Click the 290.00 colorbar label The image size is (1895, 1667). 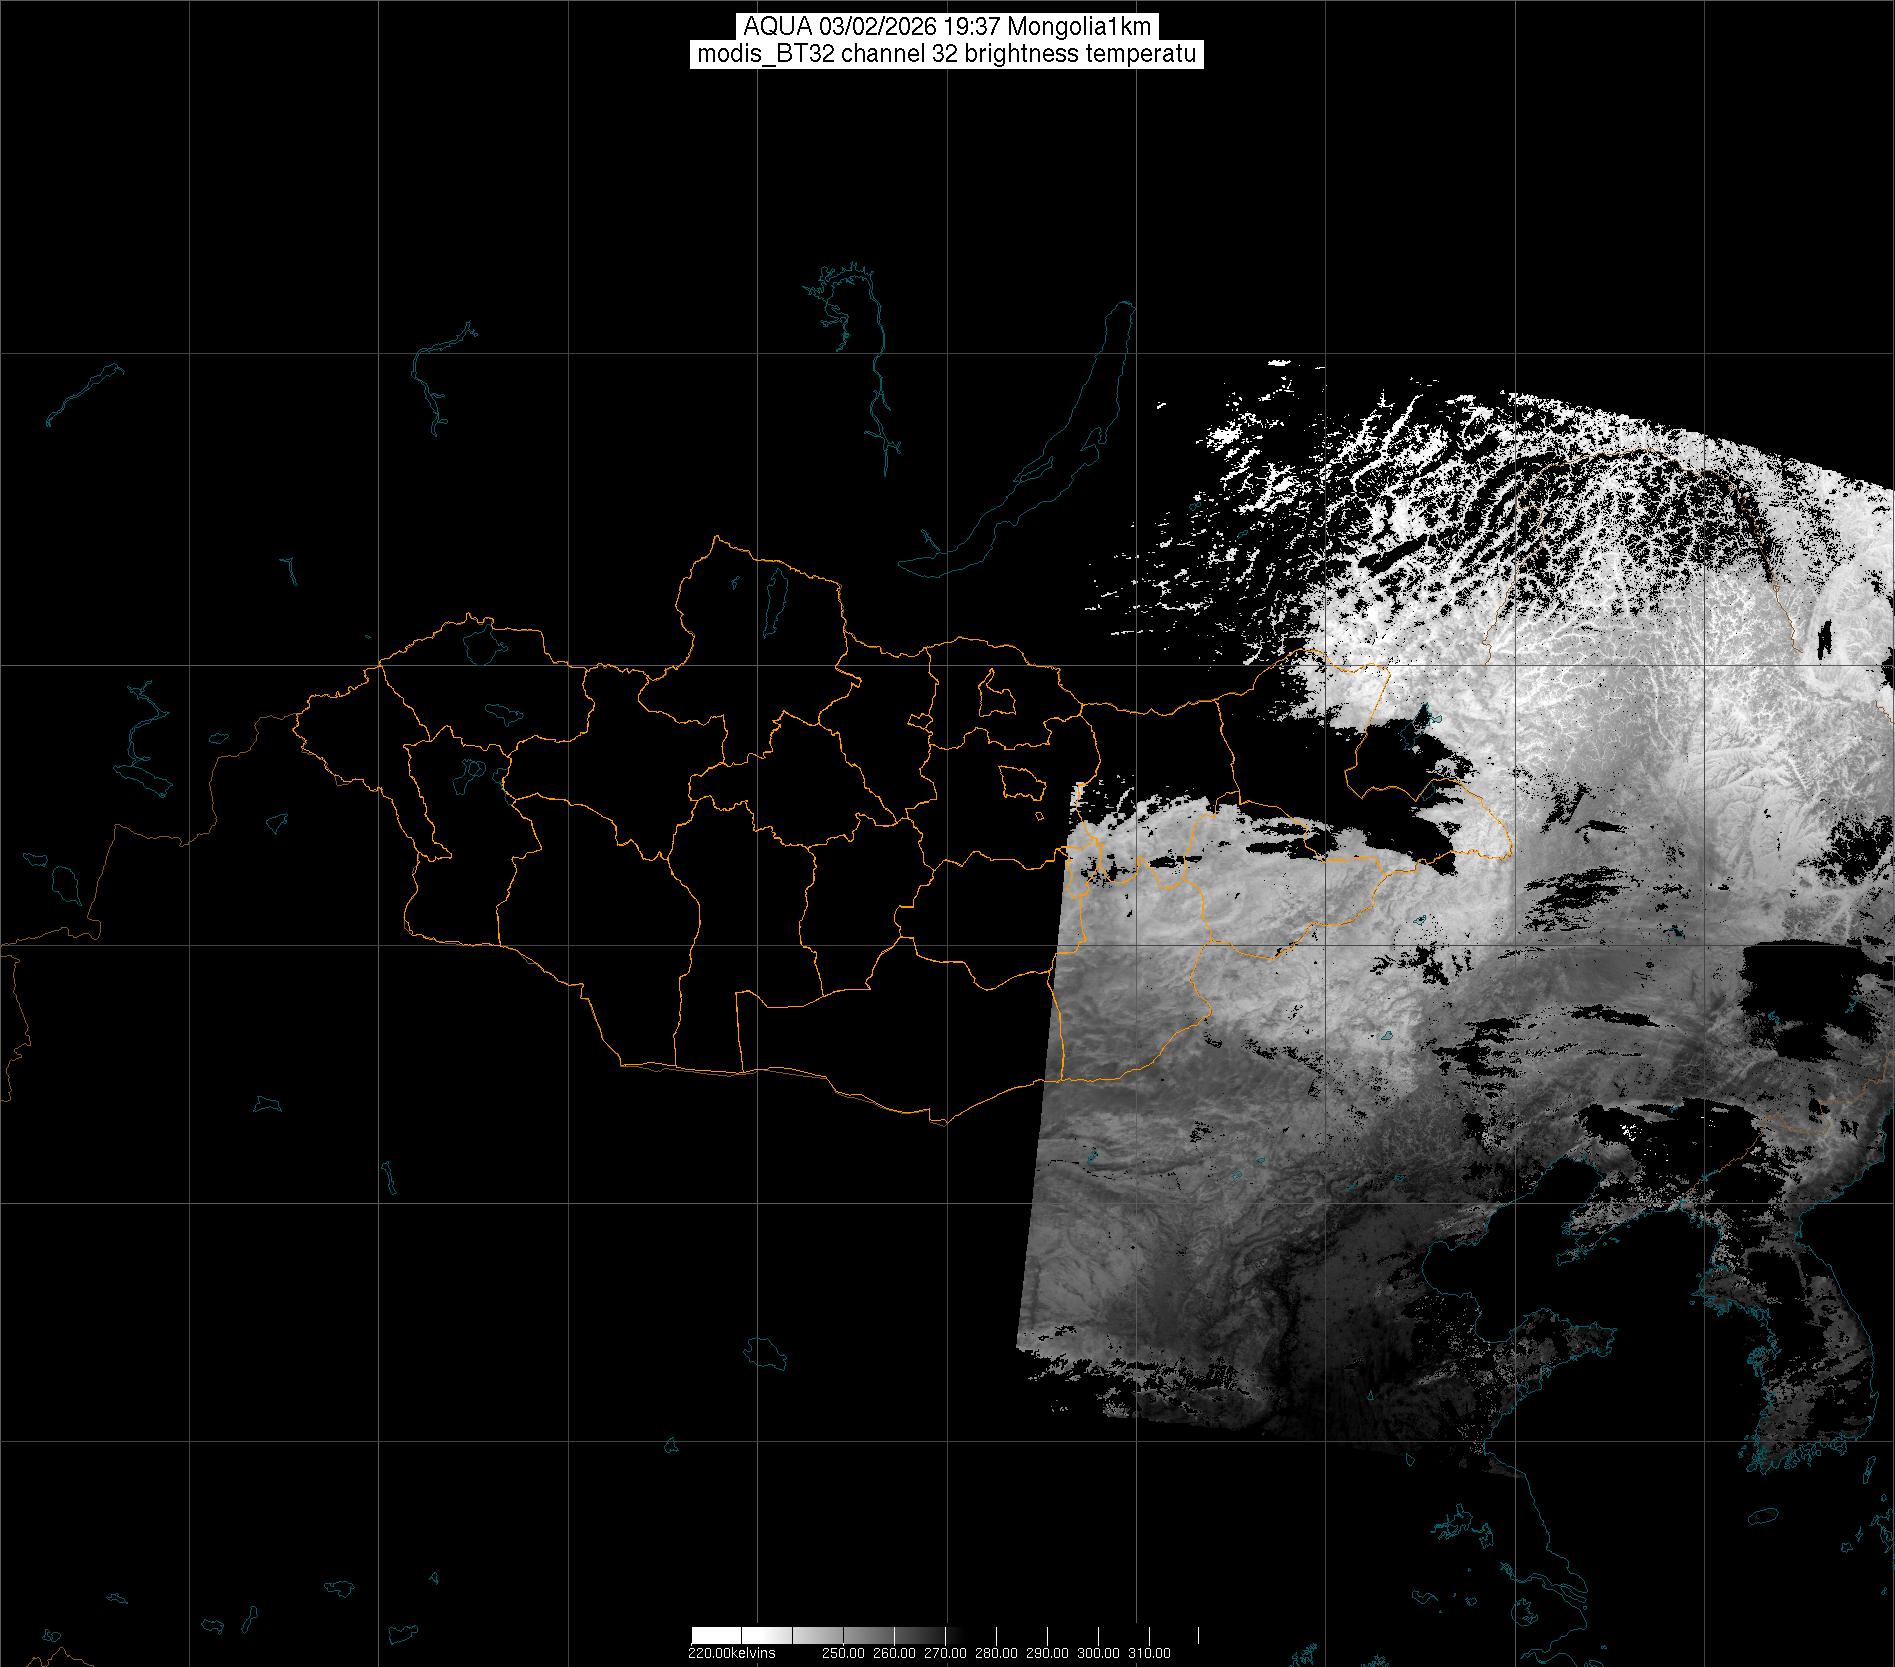pos(1048,1653)
